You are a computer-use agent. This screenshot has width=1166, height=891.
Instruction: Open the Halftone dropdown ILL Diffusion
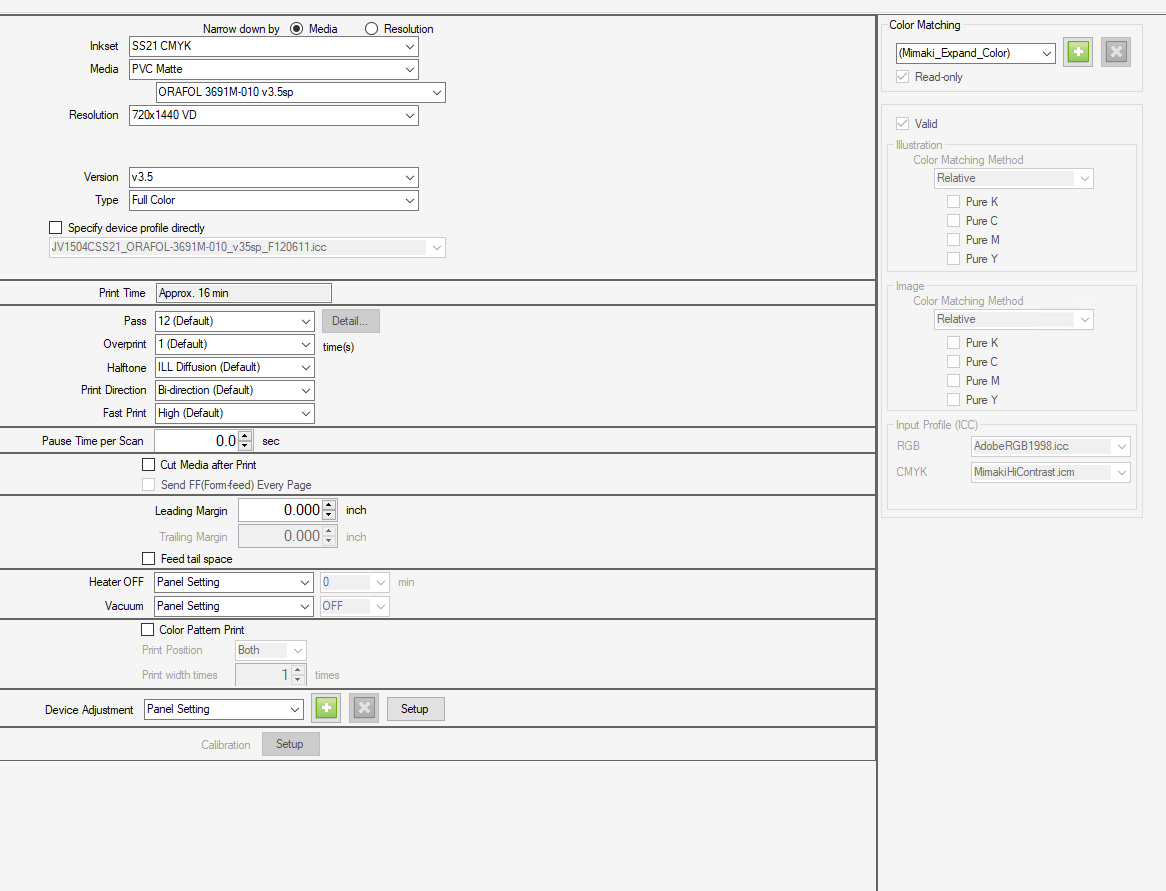tap(234, 367)
